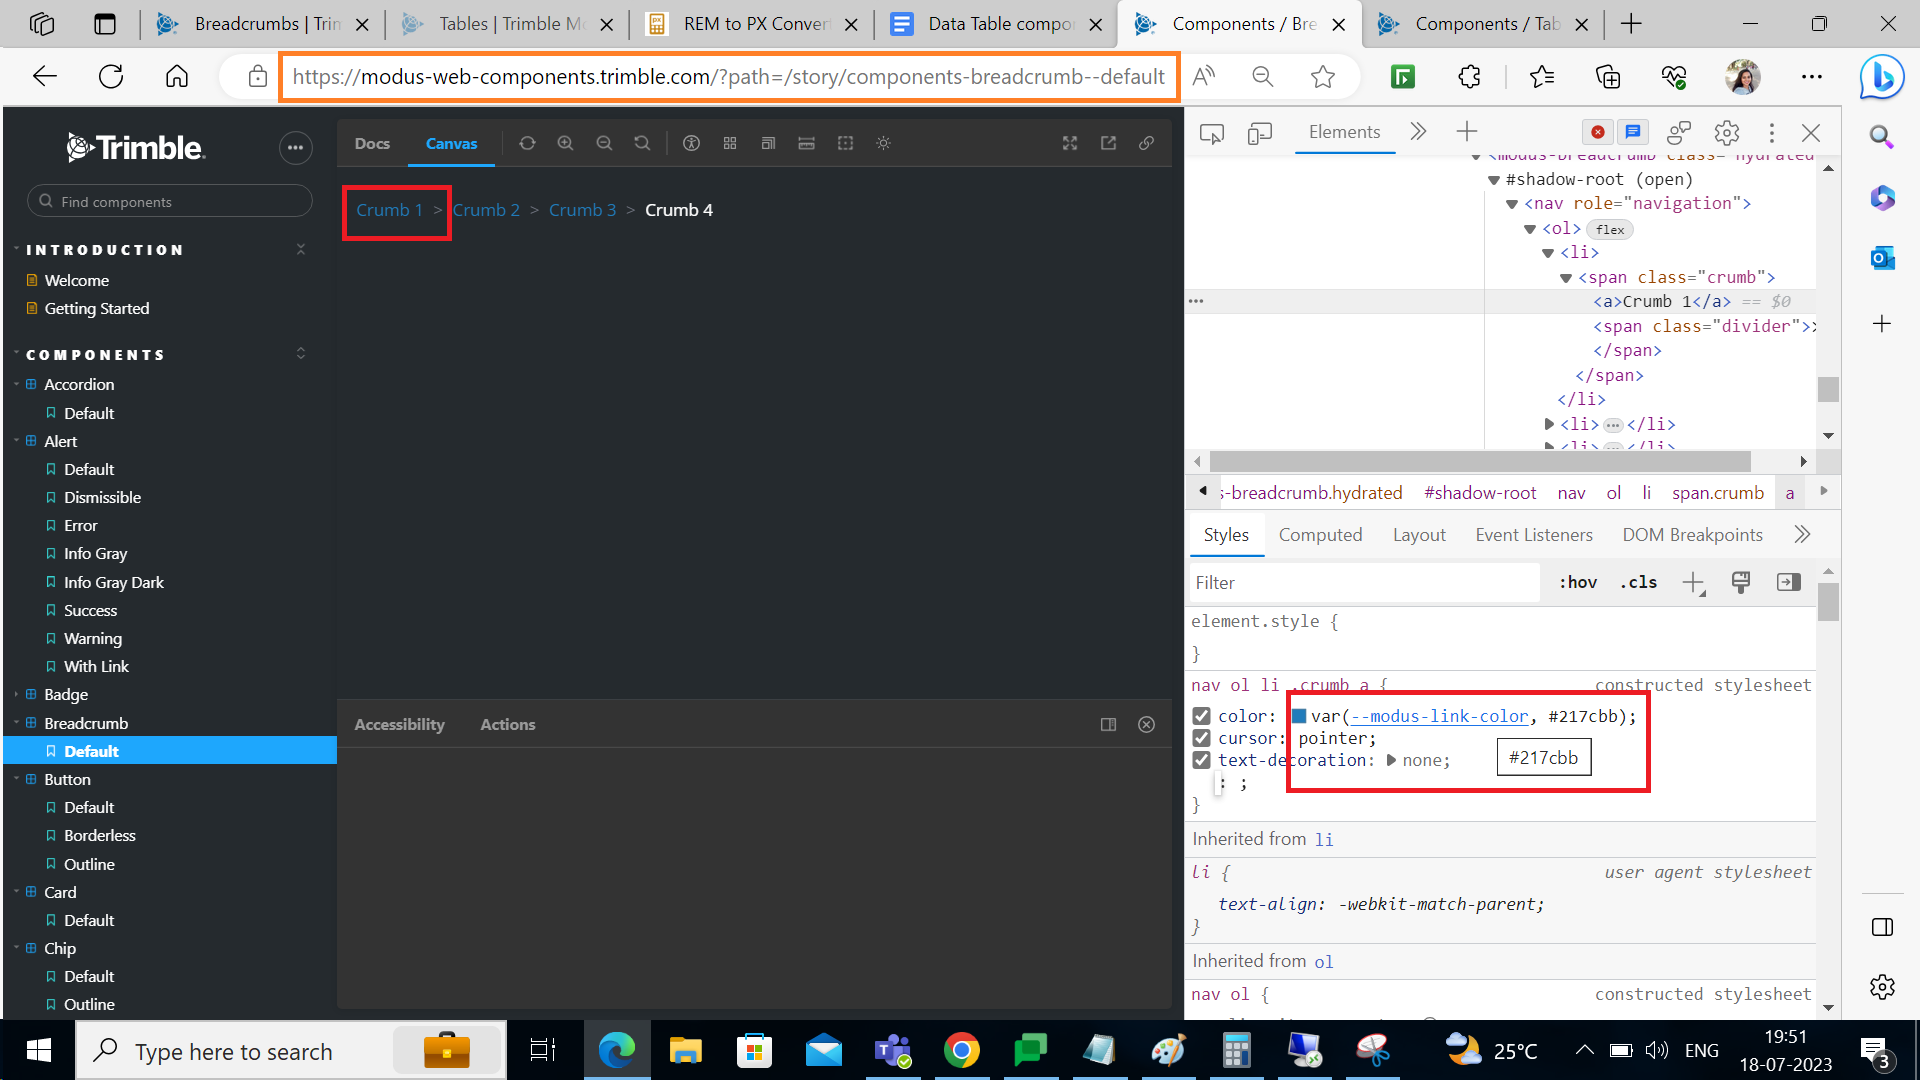Image resolution: width=1920 pixels, height=1080 pixels.
Task: Click the go fullscreen icon in Storybook
Action: (x=1069, y=143)
